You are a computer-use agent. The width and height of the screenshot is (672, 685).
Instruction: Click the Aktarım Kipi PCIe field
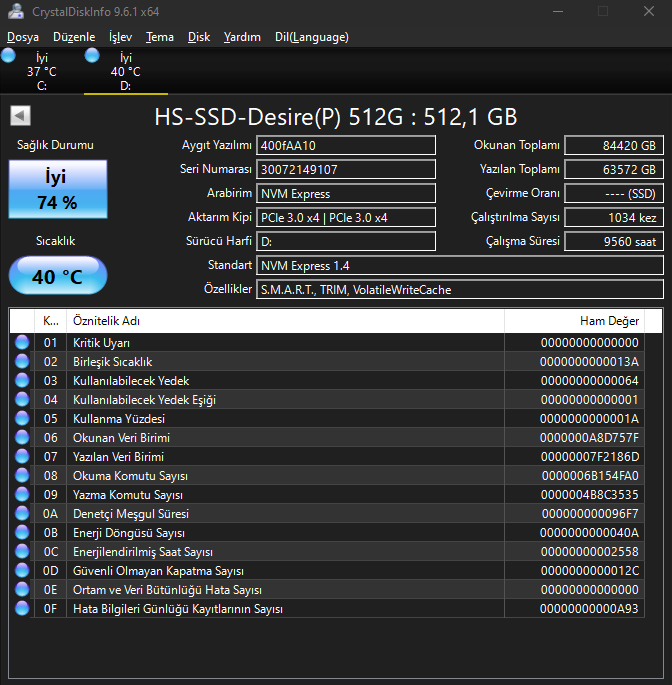click(x=346, y=218)
